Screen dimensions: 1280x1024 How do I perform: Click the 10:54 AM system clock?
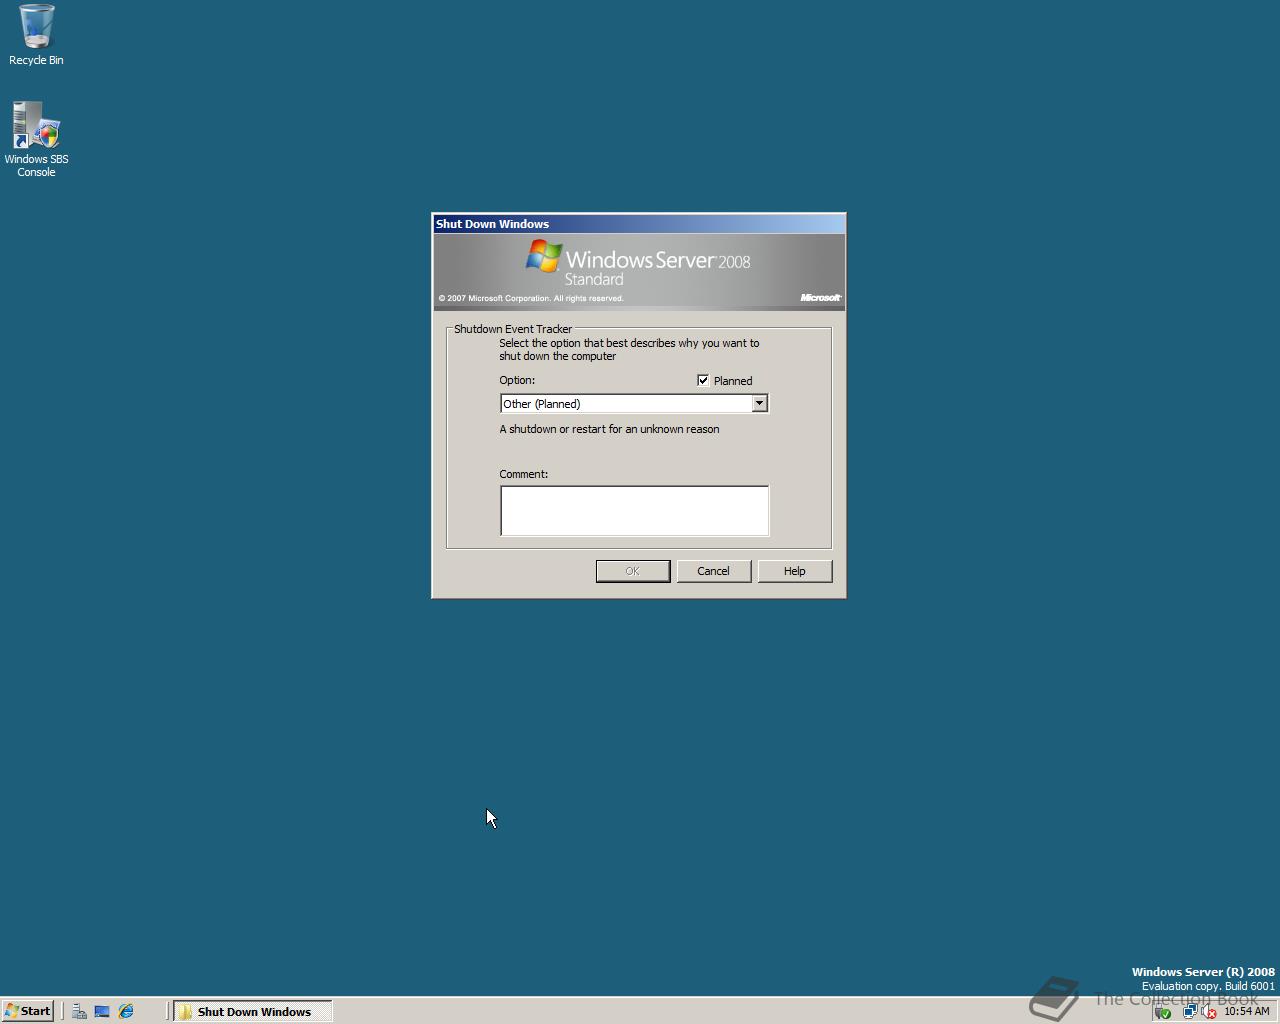1246,1011
